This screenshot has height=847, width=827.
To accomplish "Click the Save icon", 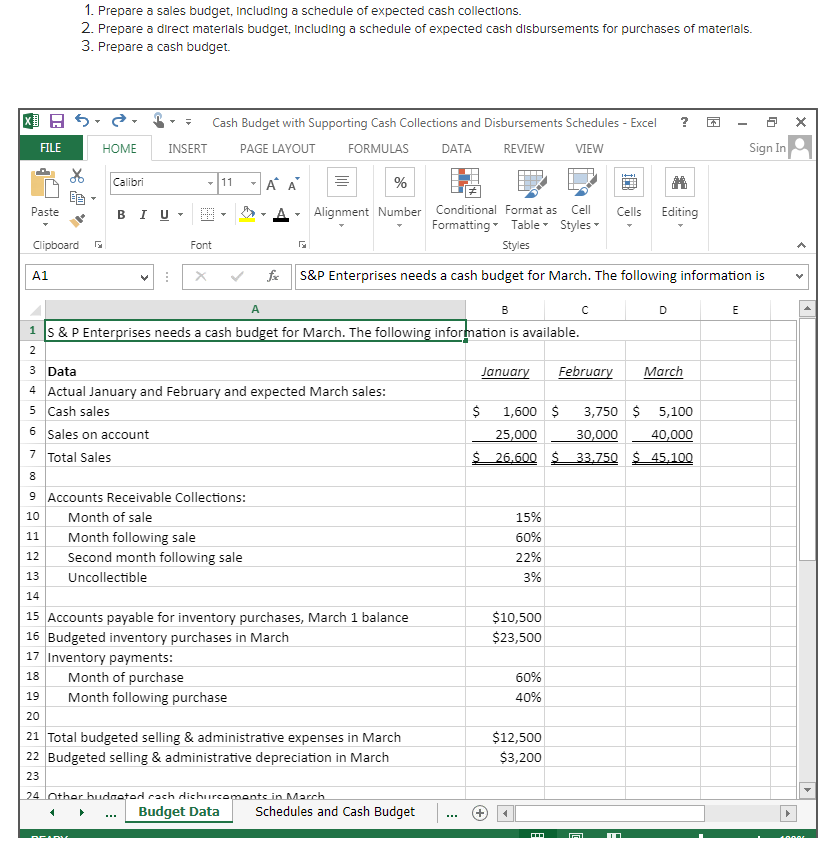I will pos(56,120).
